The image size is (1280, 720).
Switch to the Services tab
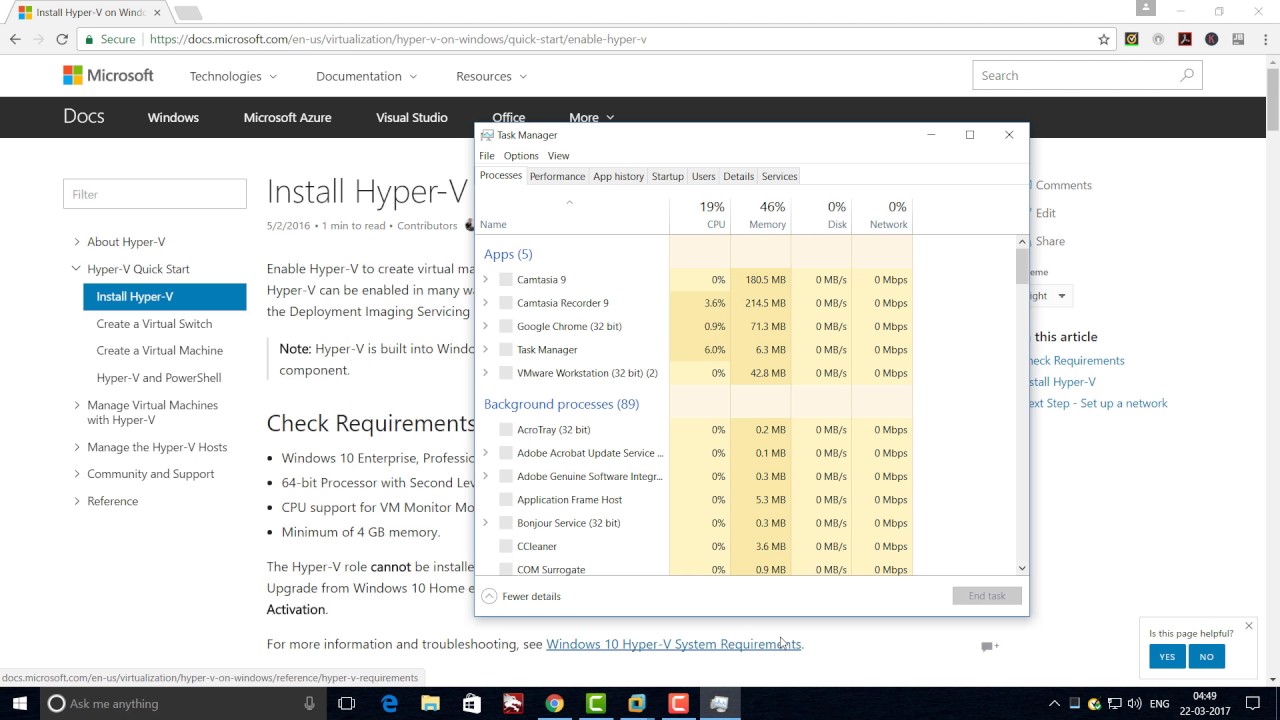[x=779, y=176]
